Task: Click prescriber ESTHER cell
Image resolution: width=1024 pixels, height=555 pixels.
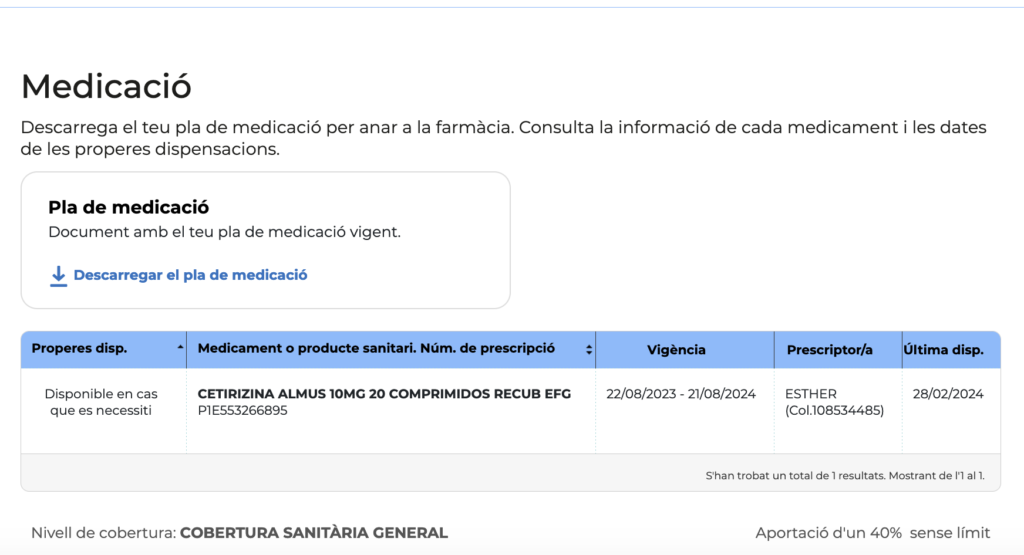Action: coord(835,402)
